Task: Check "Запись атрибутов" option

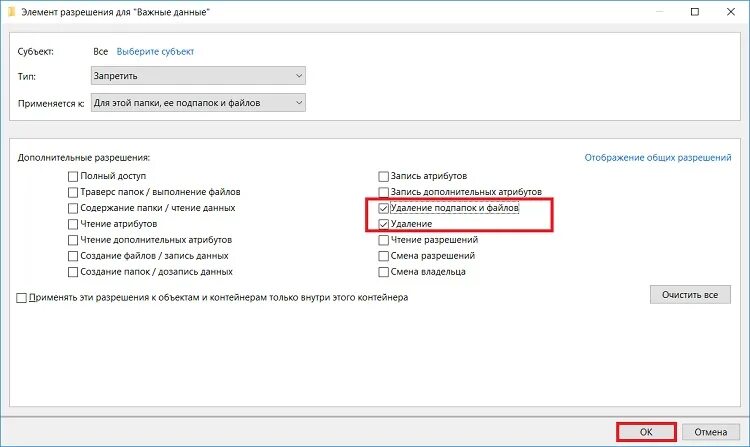Action: click(x=383, y=176)
